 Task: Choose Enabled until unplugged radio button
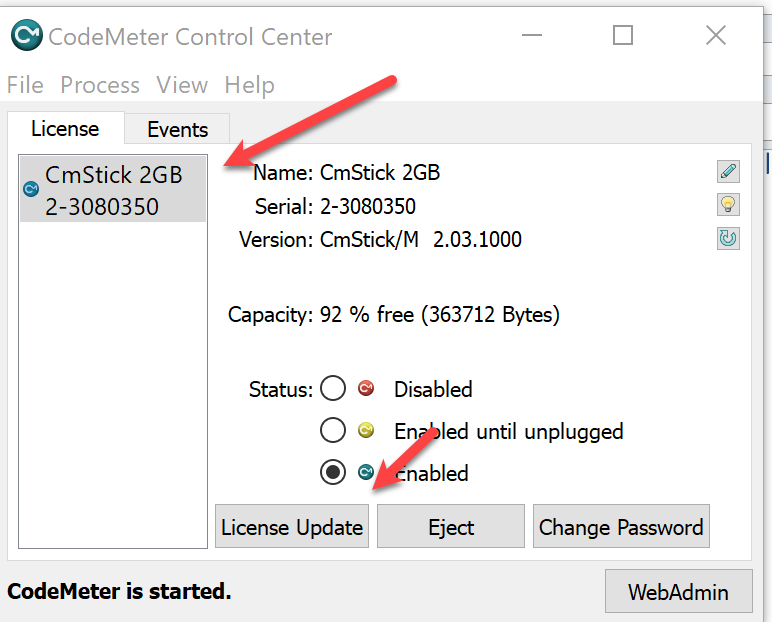333,431
